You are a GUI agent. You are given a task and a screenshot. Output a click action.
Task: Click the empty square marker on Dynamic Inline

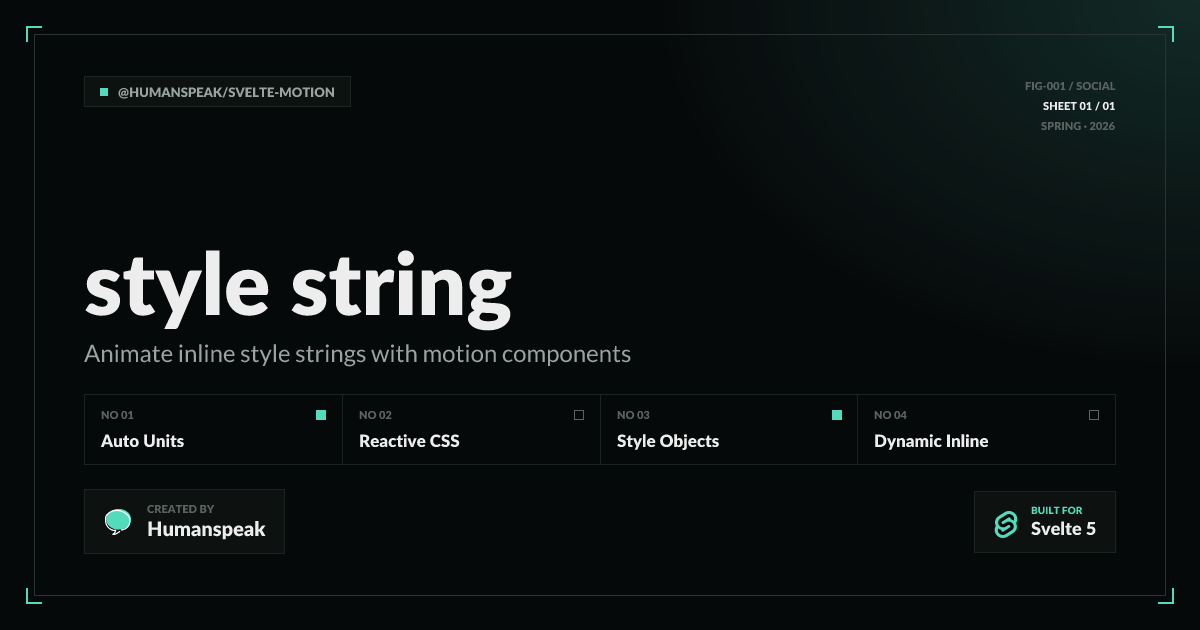(x=1094, y=415)
